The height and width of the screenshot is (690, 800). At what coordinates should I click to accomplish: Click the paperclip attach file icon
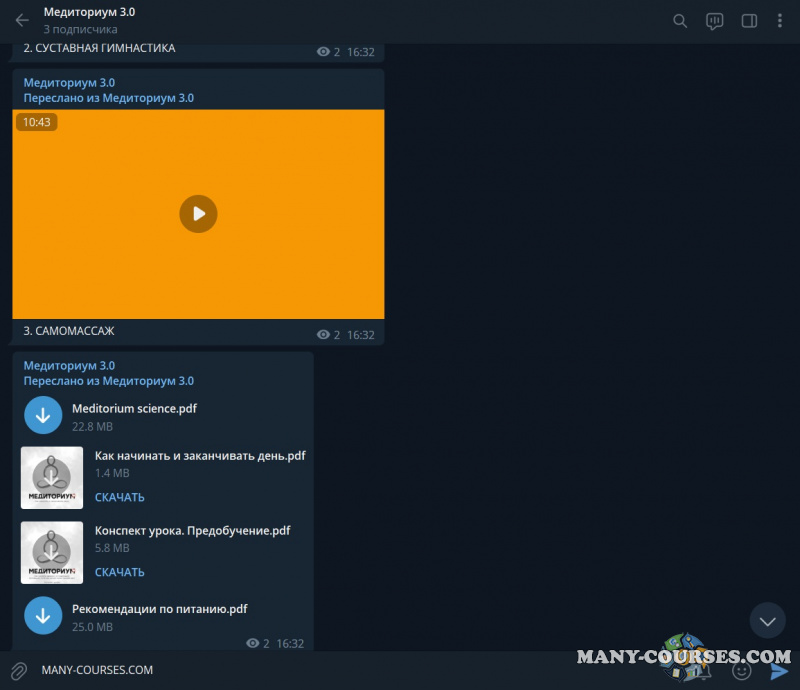click(18, 670)
